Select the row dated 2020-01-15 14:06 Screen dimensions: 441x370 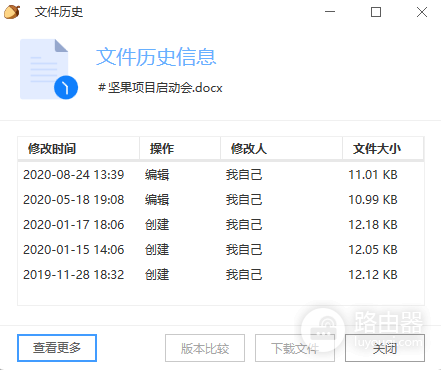[221, 250]
